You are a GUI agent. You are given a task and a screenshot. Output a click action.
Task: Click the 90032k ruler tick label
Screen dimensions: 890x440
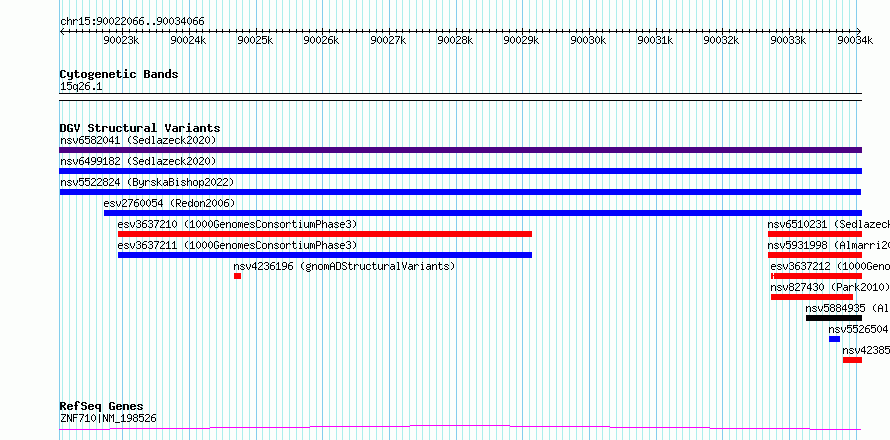(721, 40)
